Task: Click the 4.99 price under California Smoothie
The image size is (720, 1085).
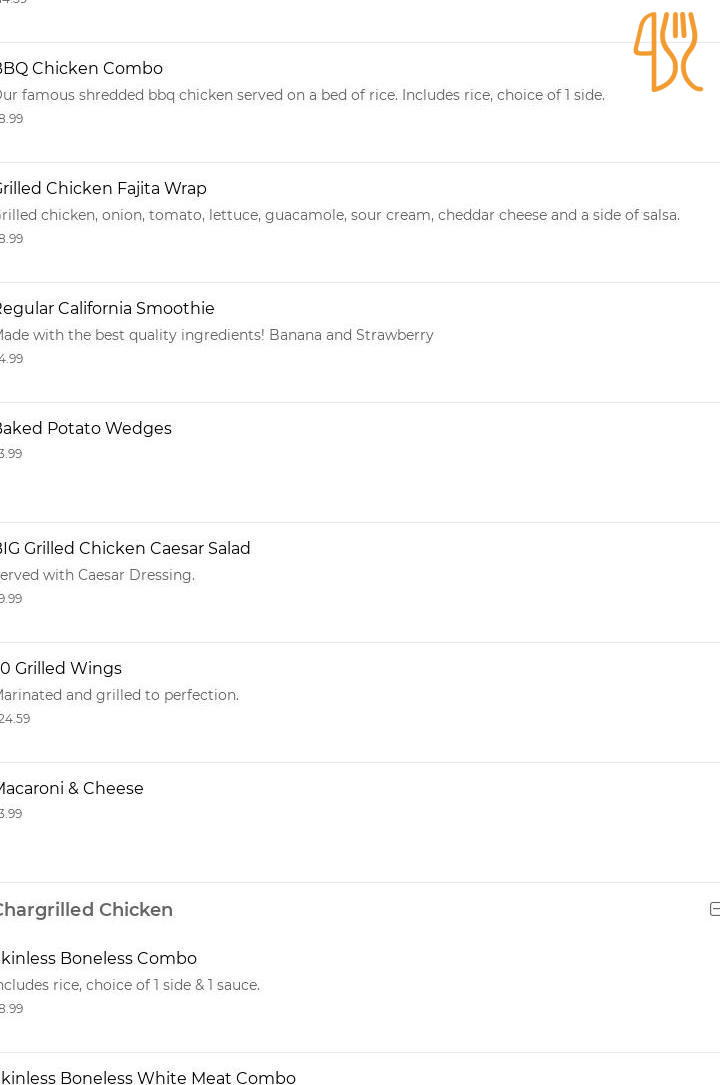Action: pos(11,358)
